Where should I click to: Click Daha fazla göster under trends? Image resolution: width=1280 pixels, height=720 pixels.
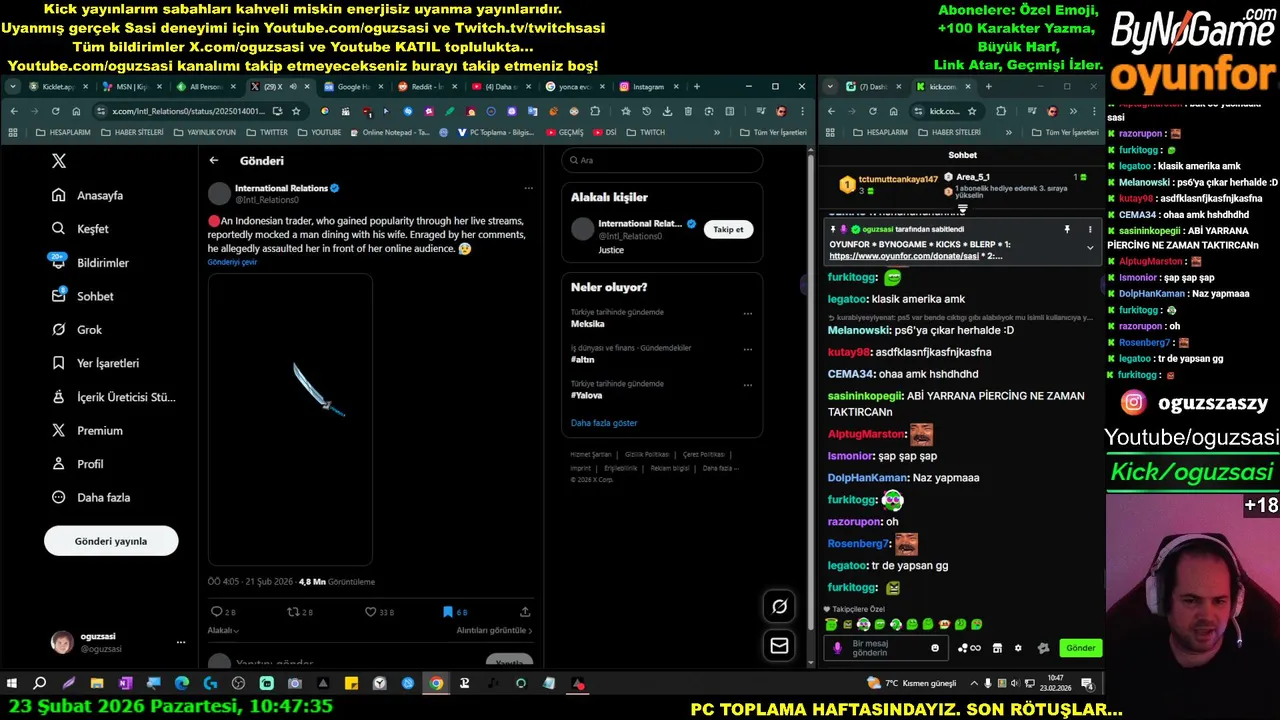coord(604,423)
